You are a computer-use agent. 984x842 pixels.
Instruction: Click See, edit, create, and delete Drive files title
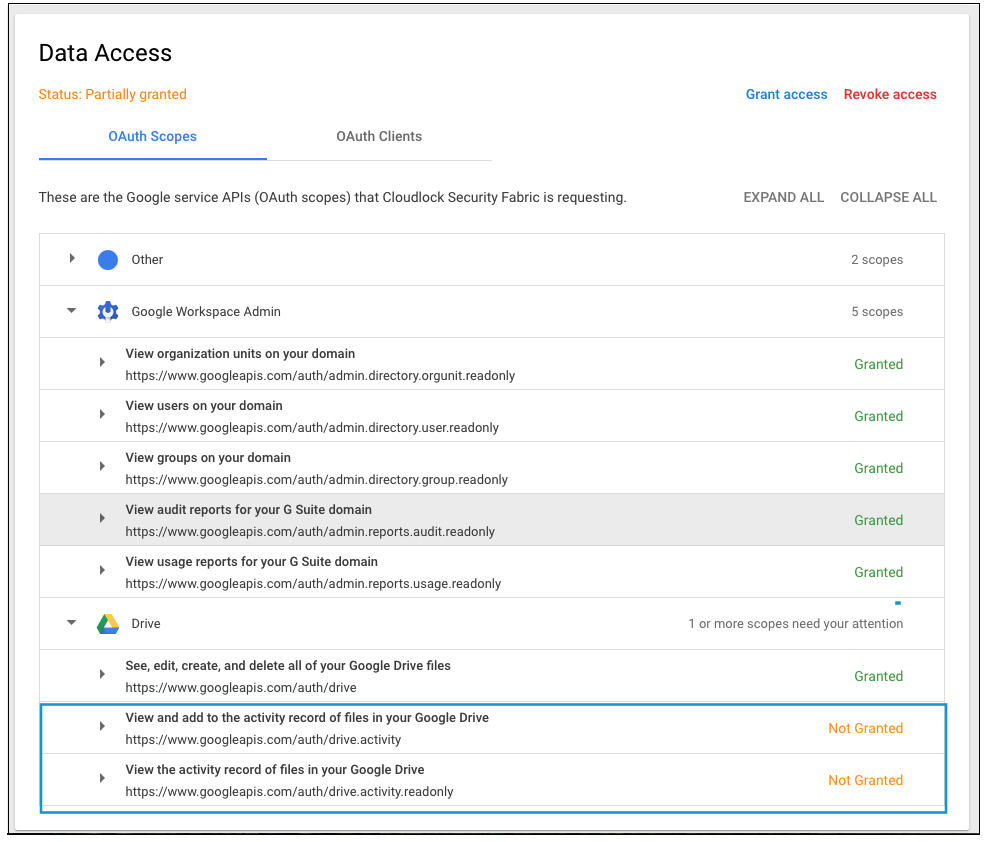point(288,666)
